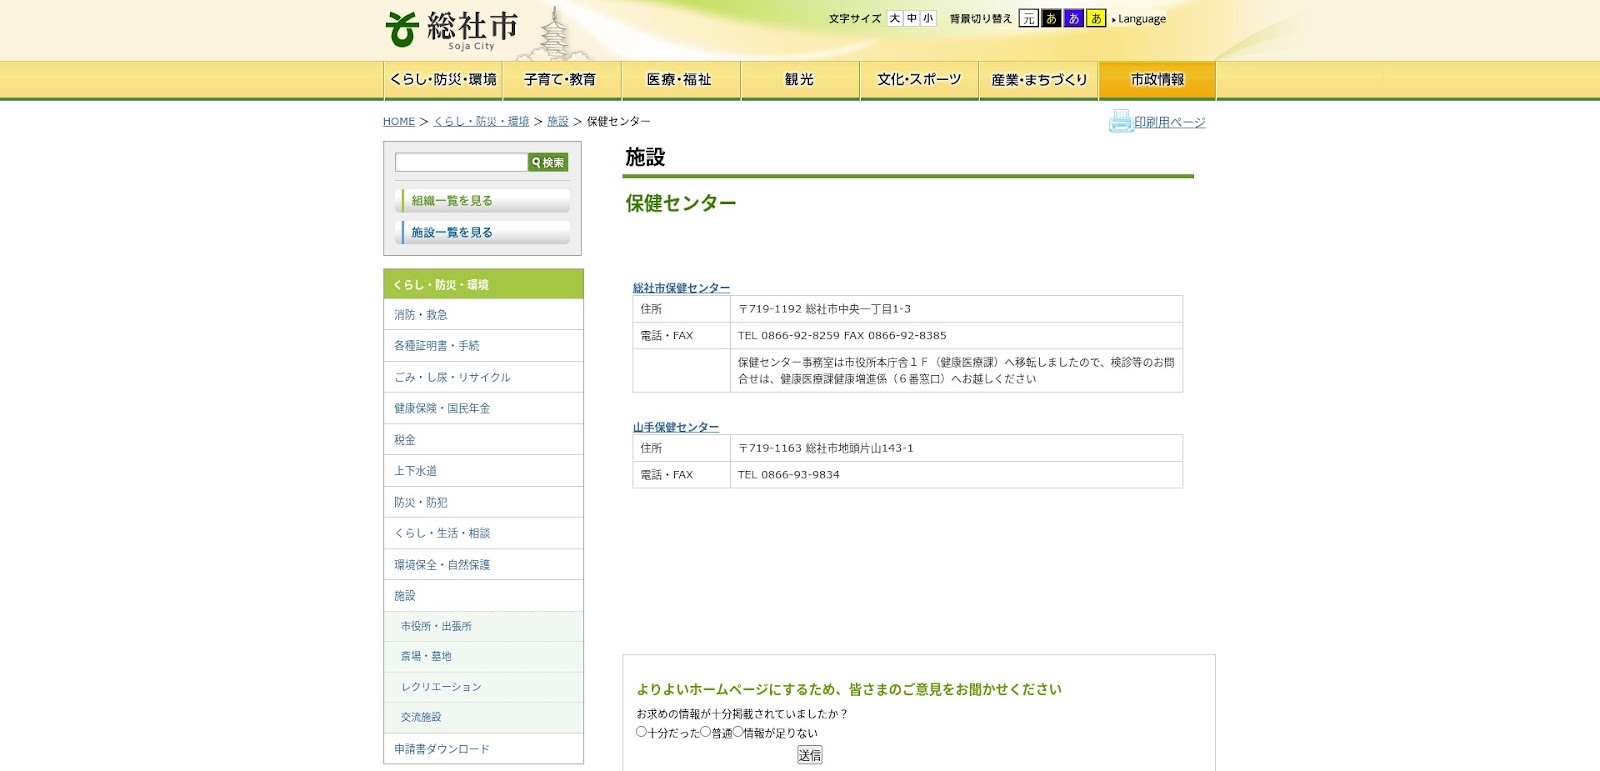Select 普通 radio button

point(705,732)
